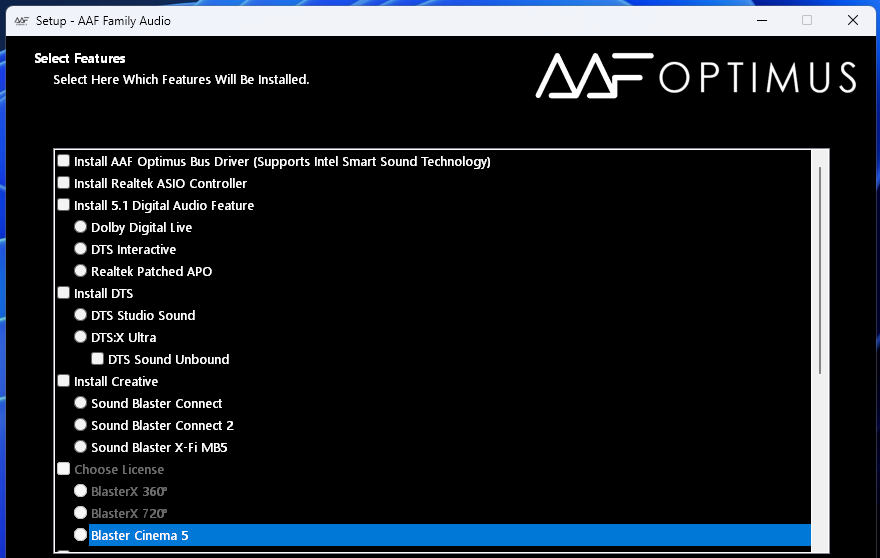Click the Dolby Digital Live label text
The height and width of the screenshot is (558, 880).
[x=141, y=227]
